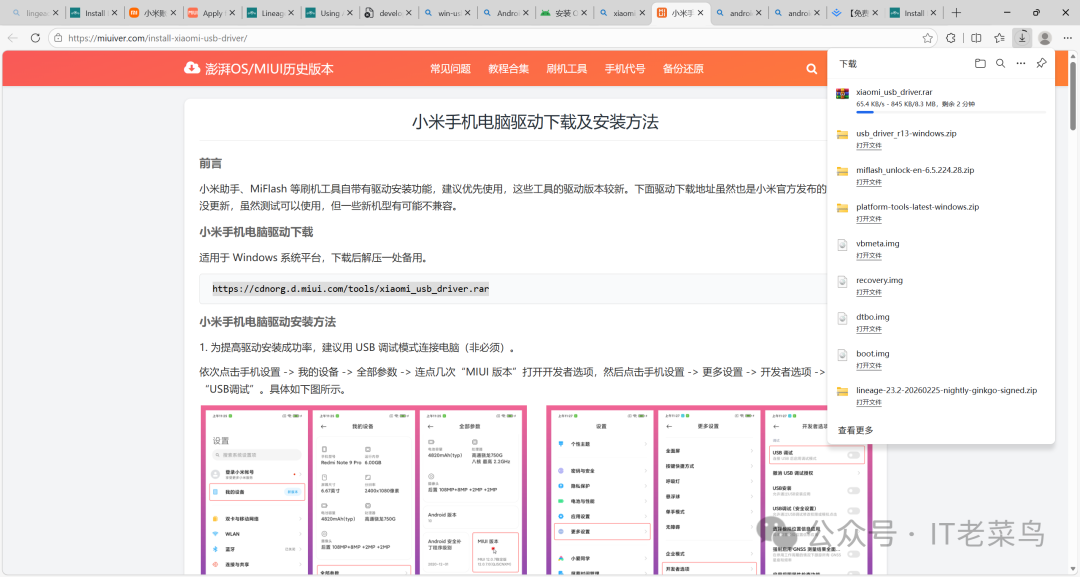
Task: Click the split screen icon in the toolbar
Action: 976,37
